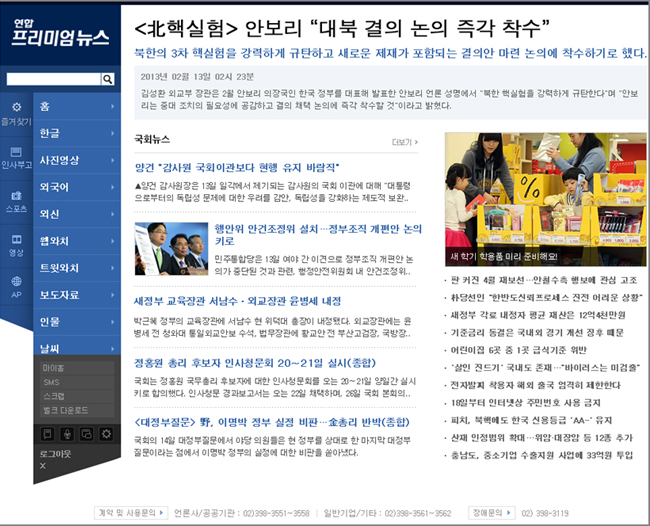Open the press conference news thumbnail
650x526 pixels.
point(171,249)
